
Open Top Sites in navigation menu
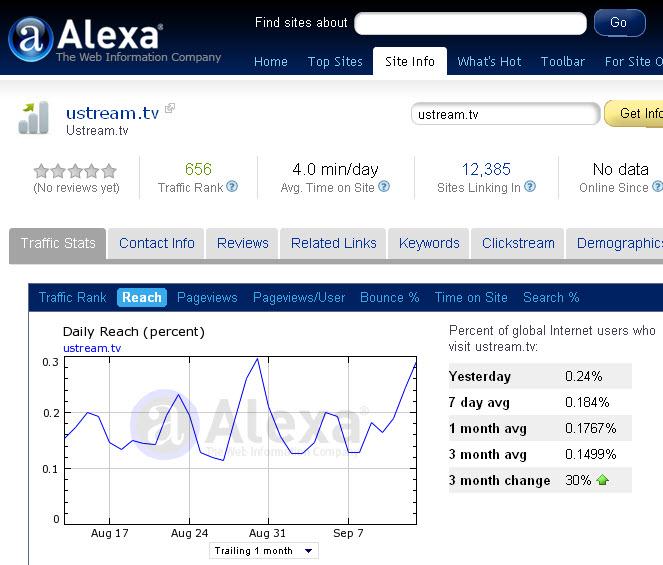335,61
